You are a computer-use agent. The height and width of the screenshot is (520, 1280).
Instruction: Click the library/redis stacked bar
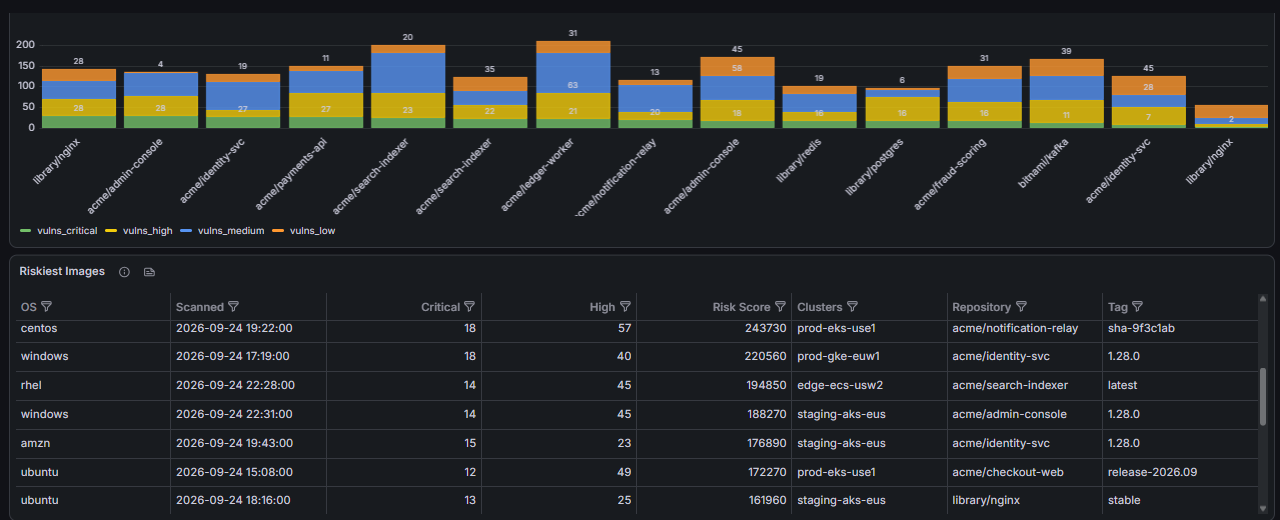click(x=820, y=107)
